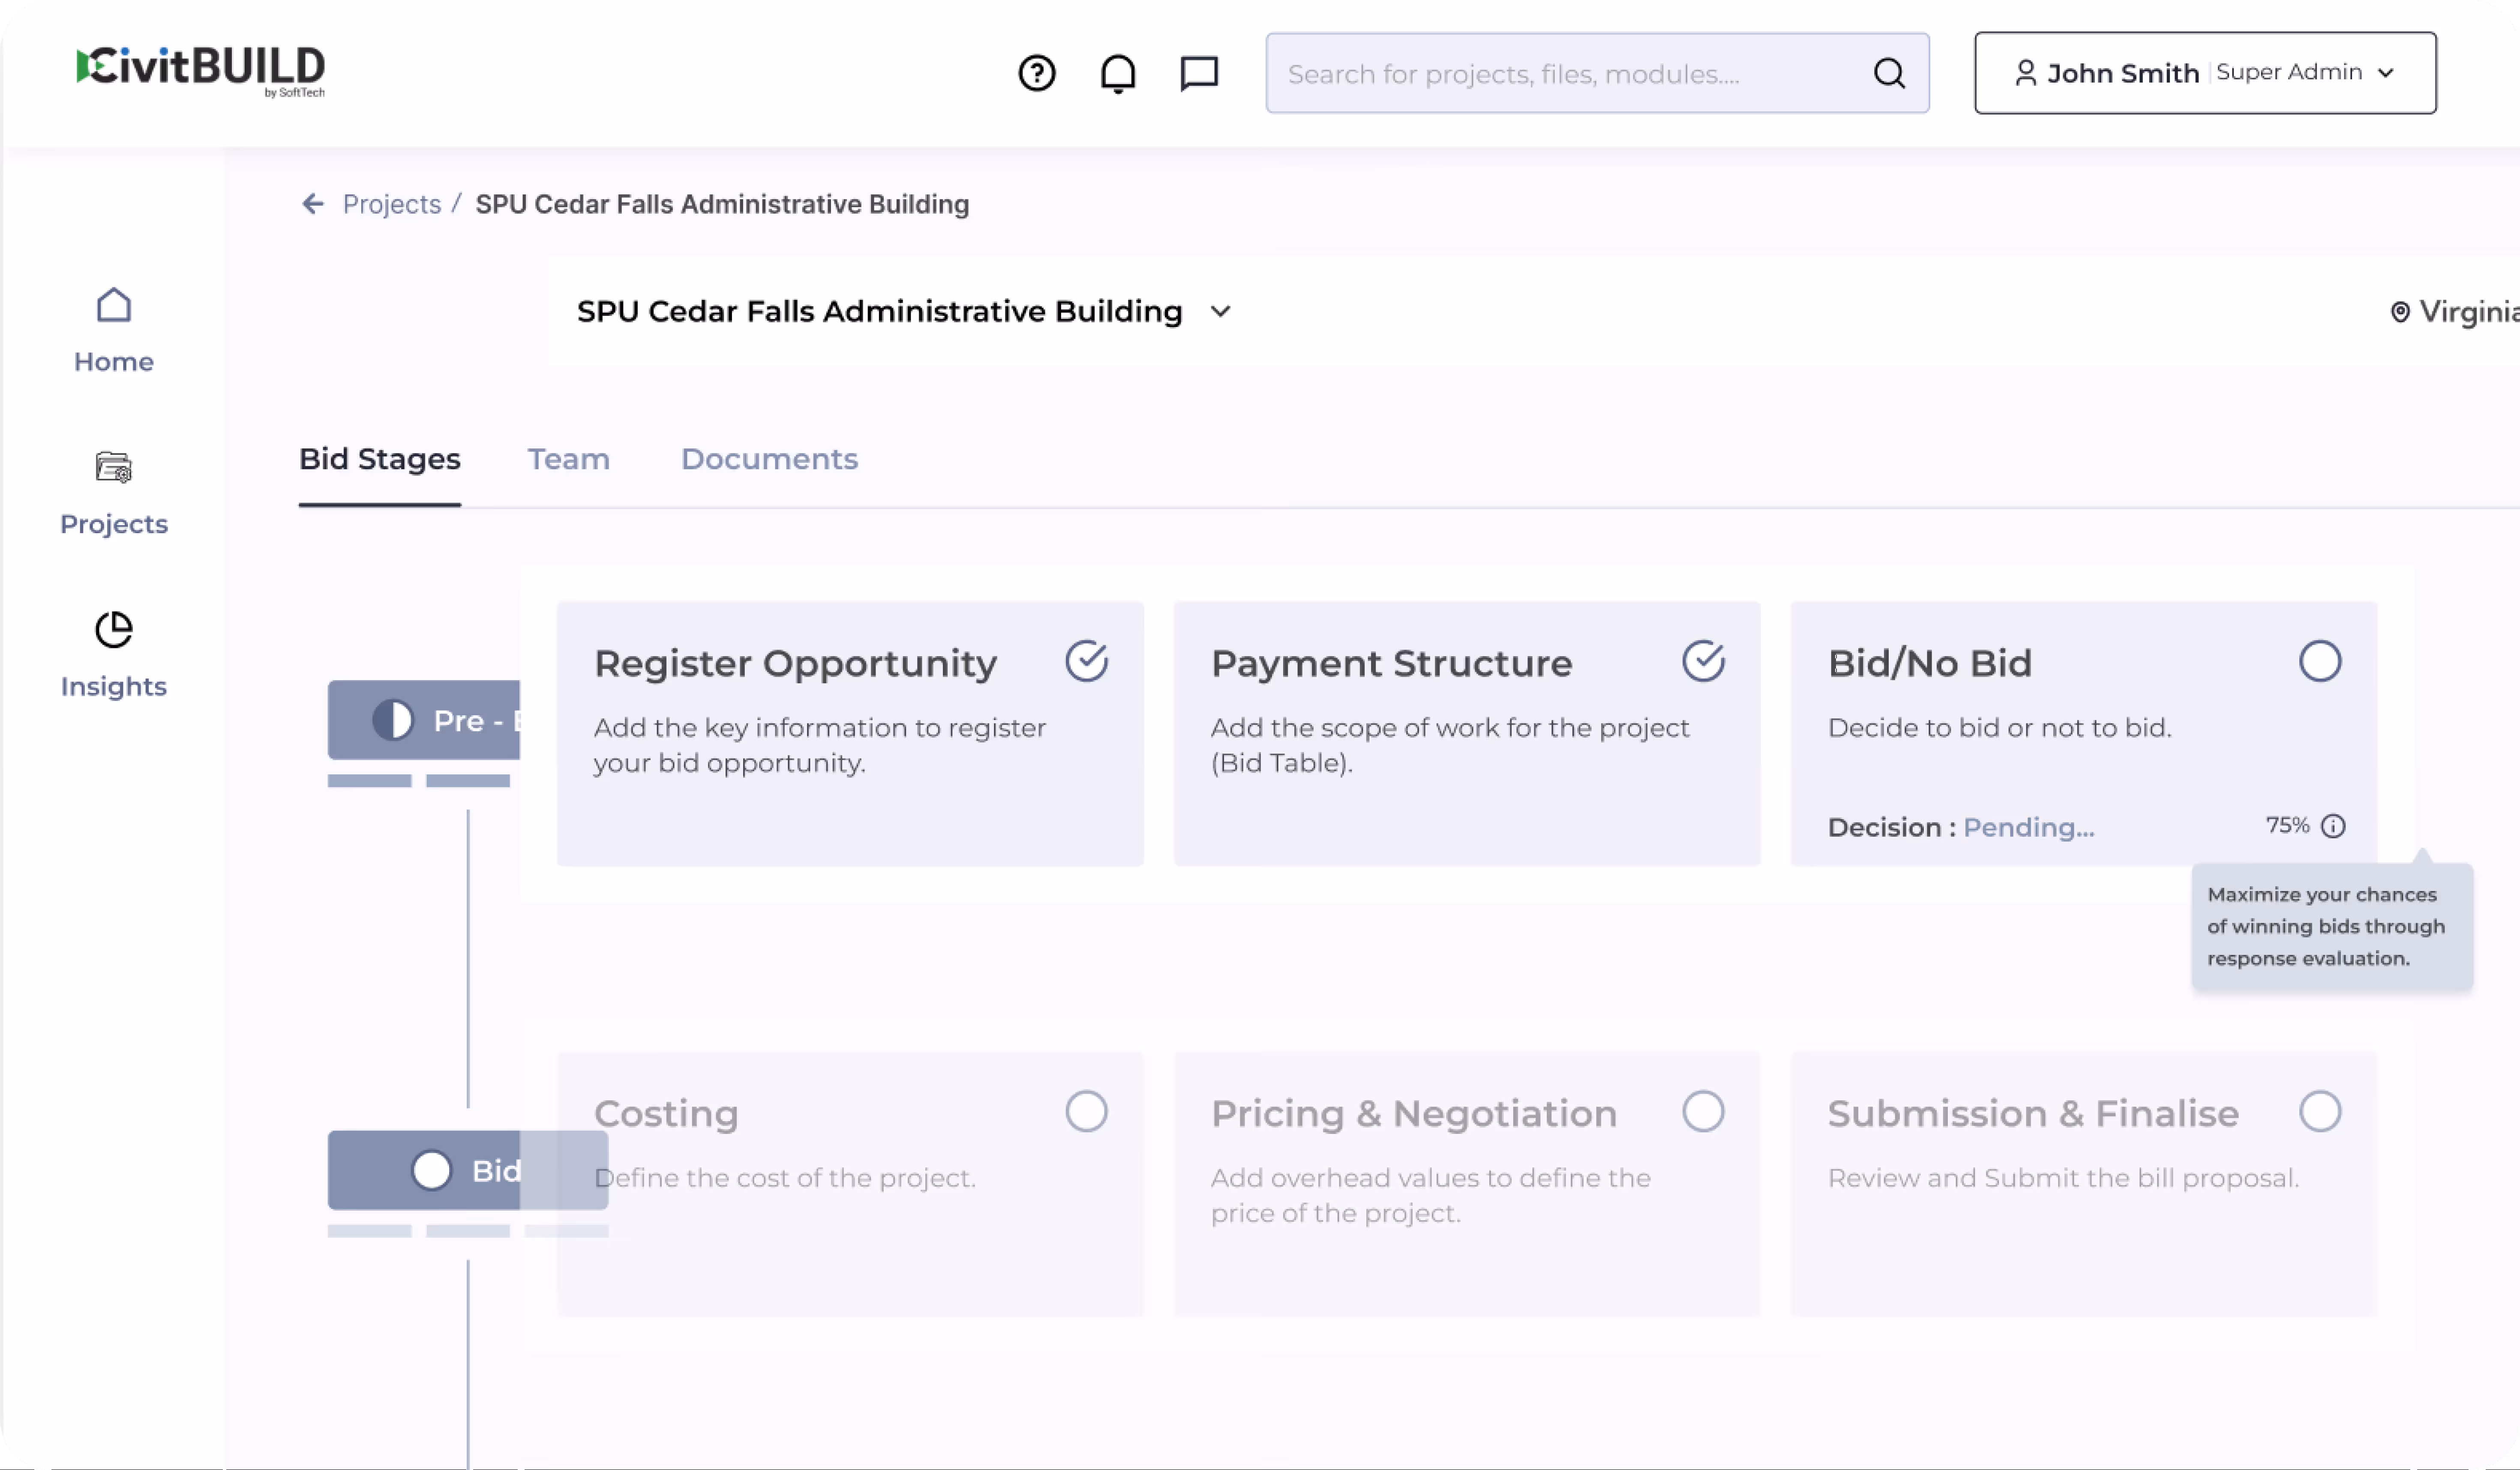
Task: Toggle Register Opportunity completed checkmark
Action: click(x=1086, y=661)
